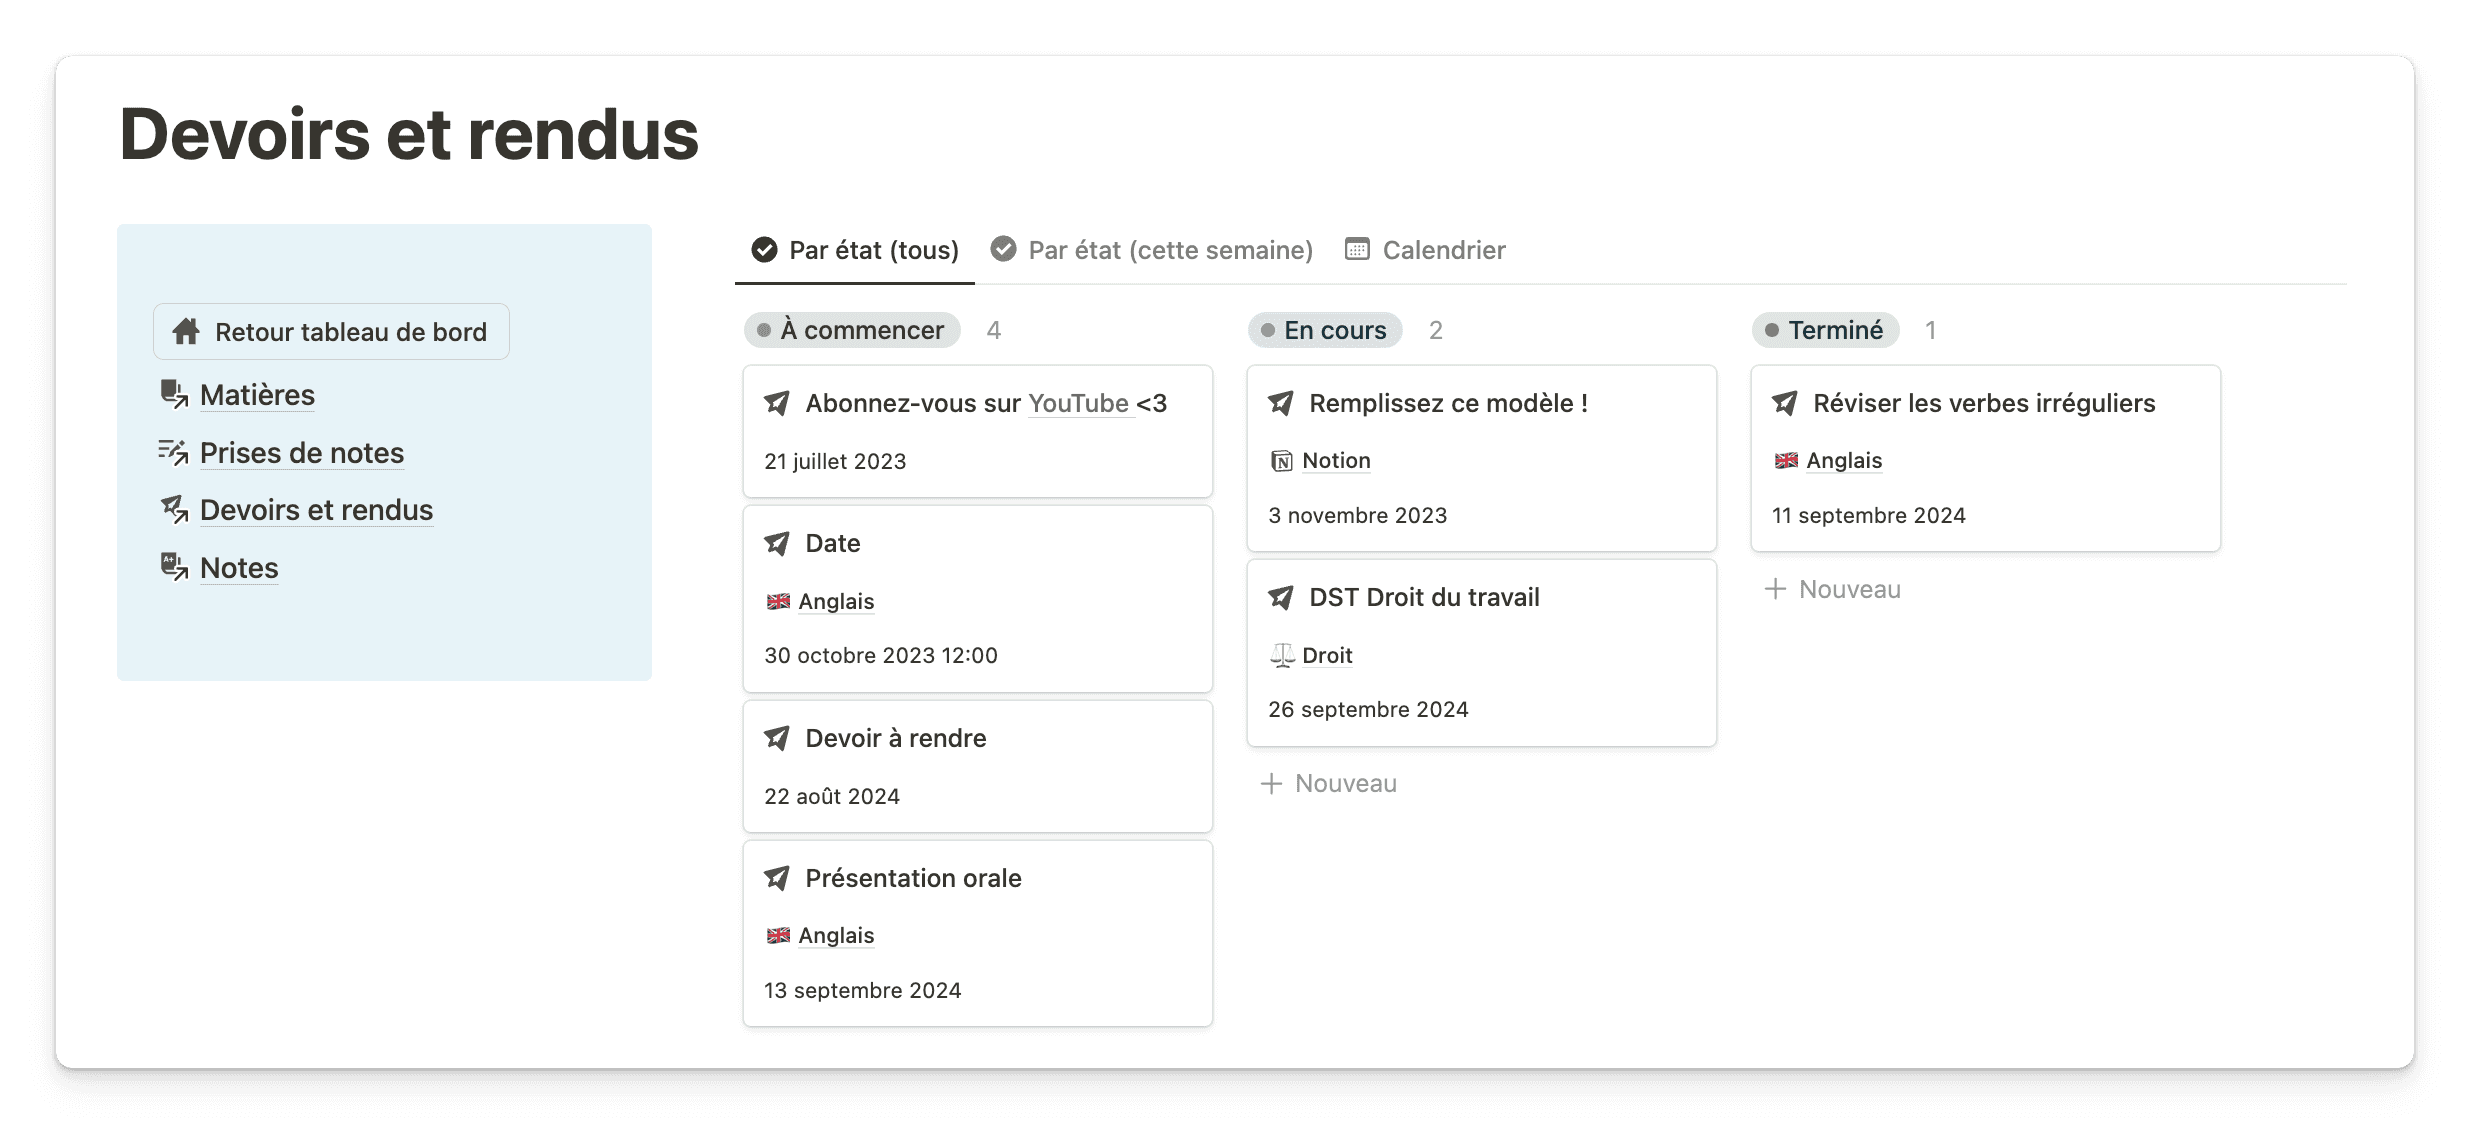Open the Devoirs et rendus sidebar link

[316, 510]
